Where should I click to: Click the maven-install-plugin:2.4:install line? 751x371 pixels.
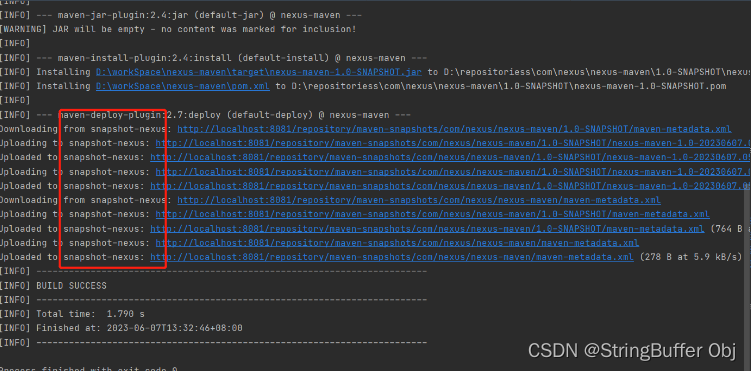point(213,58)
